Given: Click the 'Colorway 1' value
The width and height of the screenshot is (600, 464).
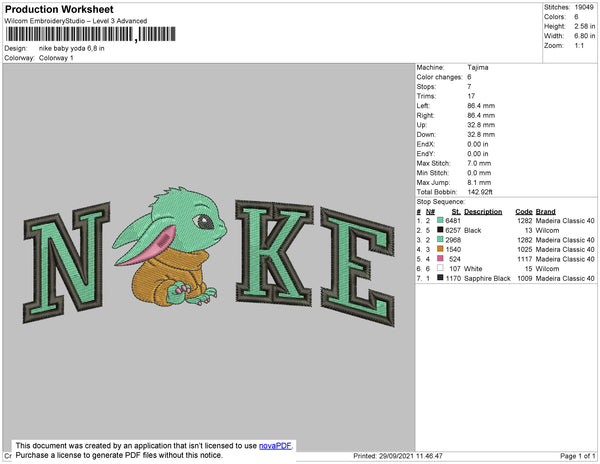Looking at the screenshot, I should [56, 58].
